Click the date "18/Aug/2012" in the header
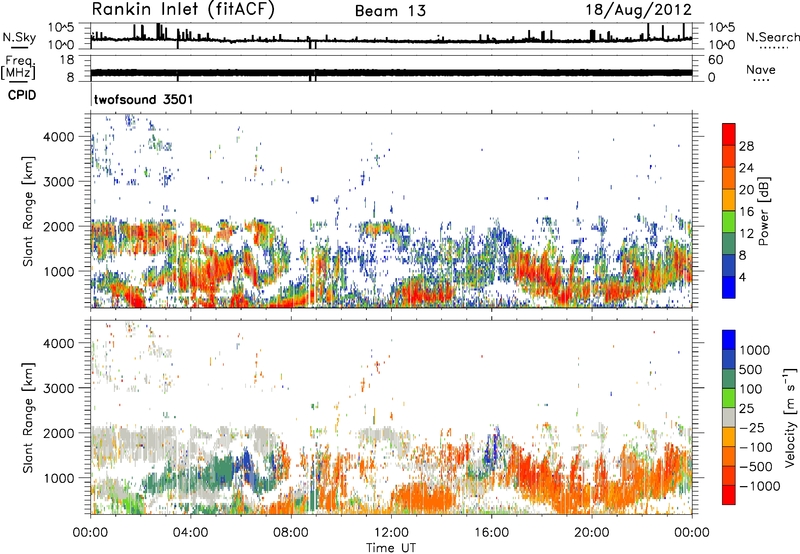Image resolution: width=800 pixels, height=554 pixels. (x=638, y=9)
